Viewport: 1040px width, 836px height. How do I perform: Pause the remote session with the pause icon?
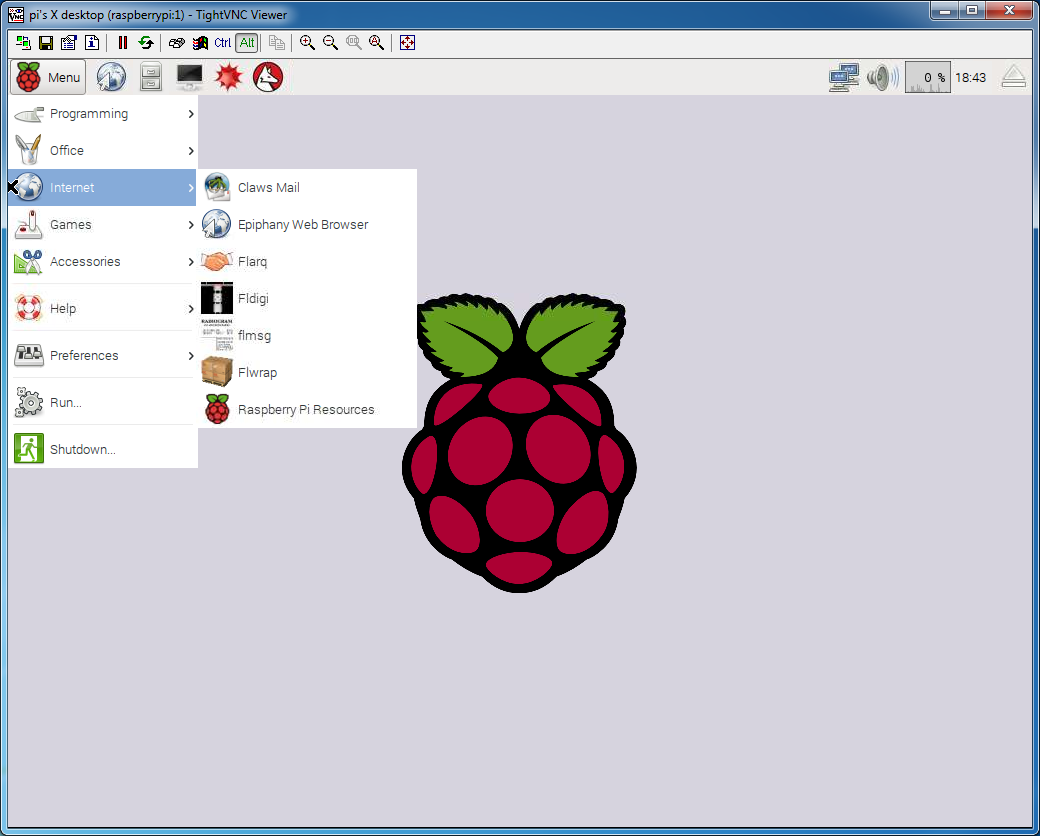coord(123,43)
